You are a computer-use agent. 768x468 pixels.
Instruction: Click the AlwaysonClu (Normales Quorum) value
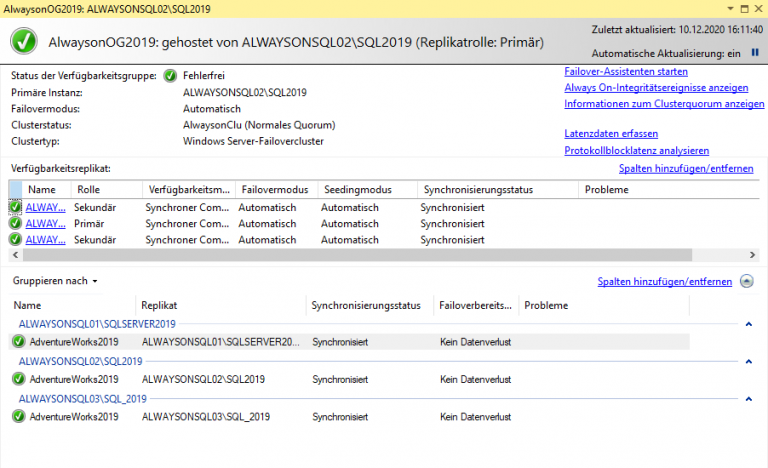pyautogui.click(x=259, y=125)
